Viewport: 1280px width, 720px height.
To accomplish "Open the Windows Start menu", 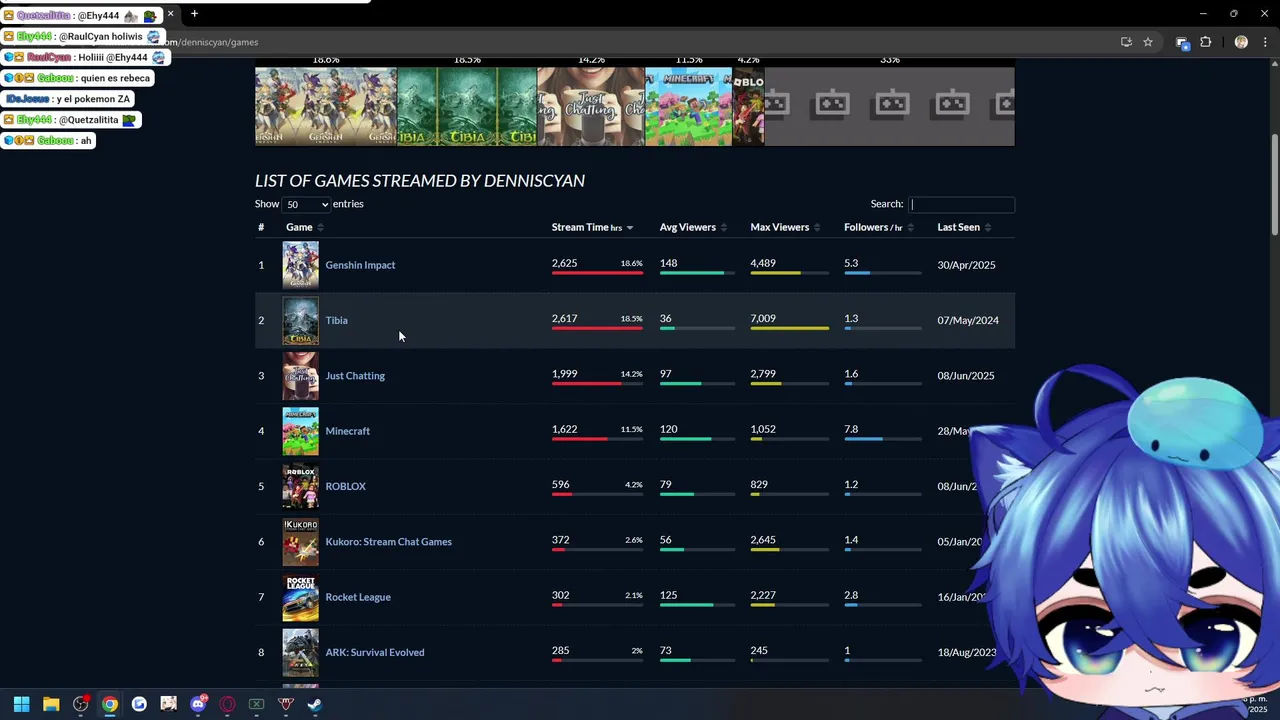I will [21, 704].
